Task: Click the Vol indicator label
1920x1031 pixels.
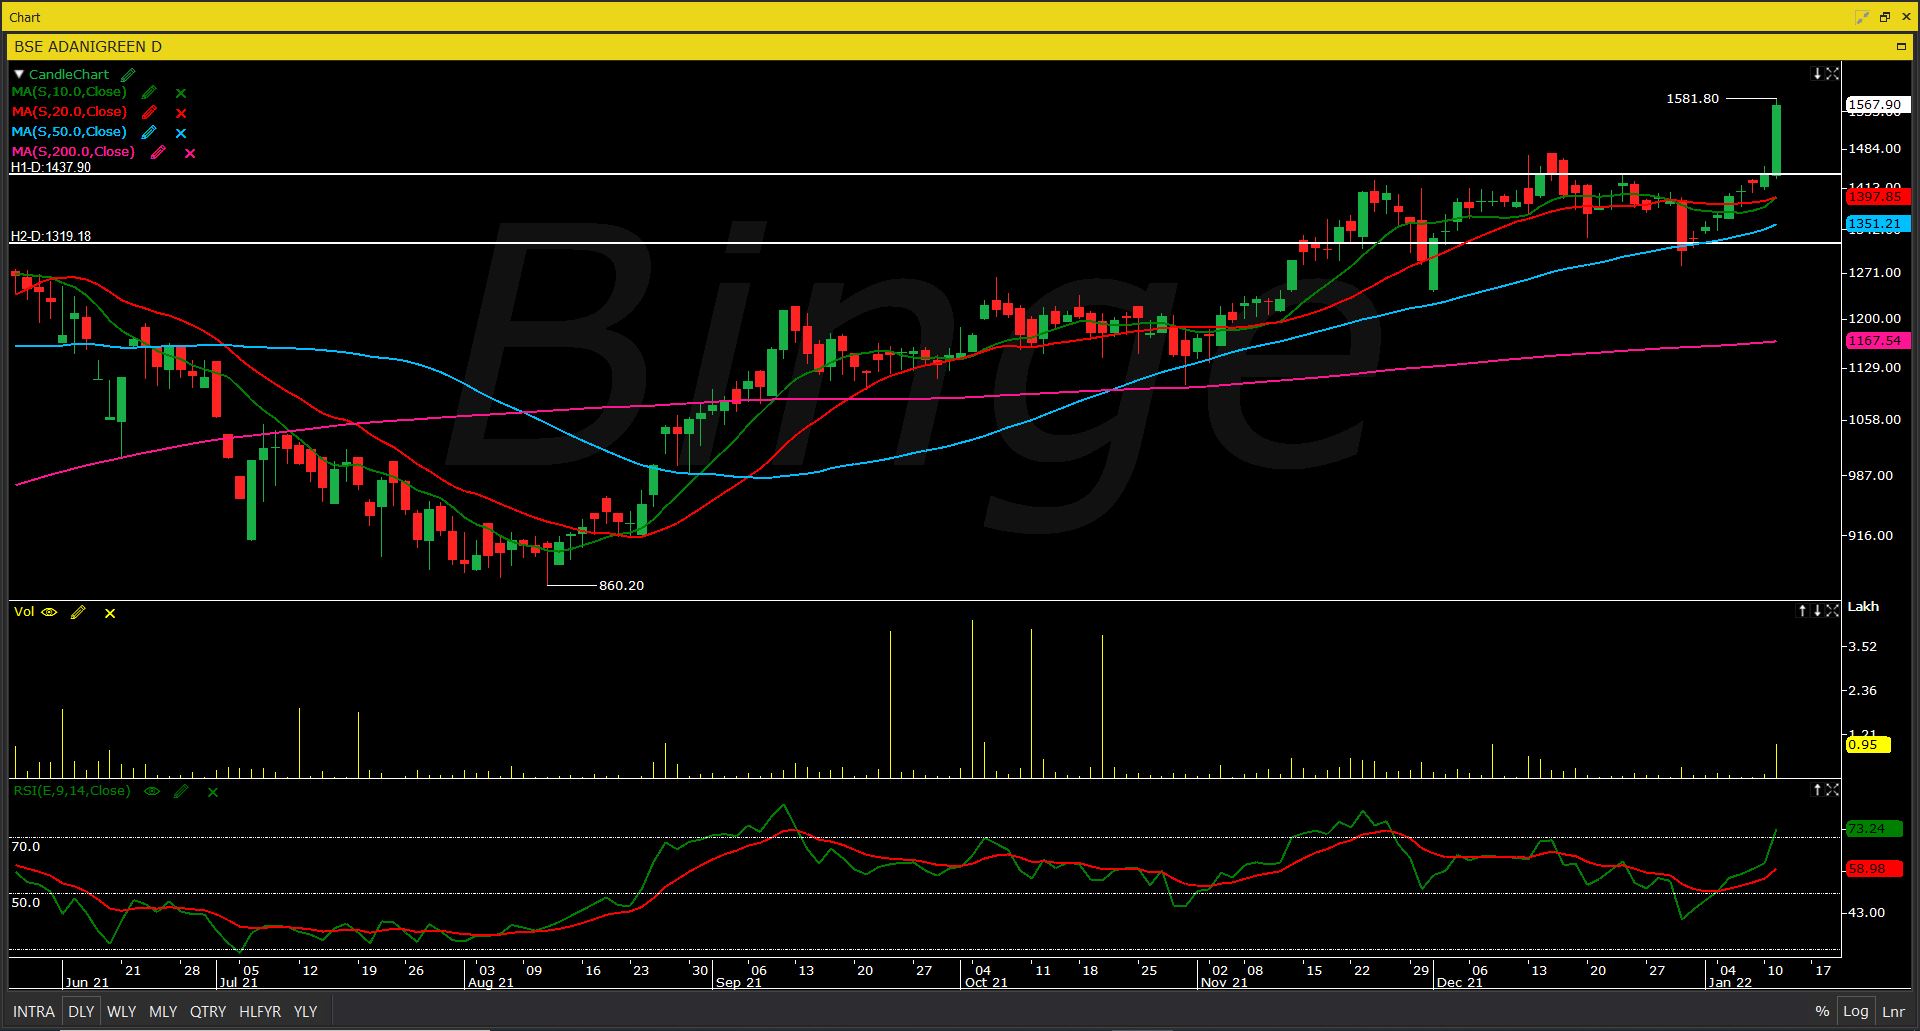Action: point(24,612)
